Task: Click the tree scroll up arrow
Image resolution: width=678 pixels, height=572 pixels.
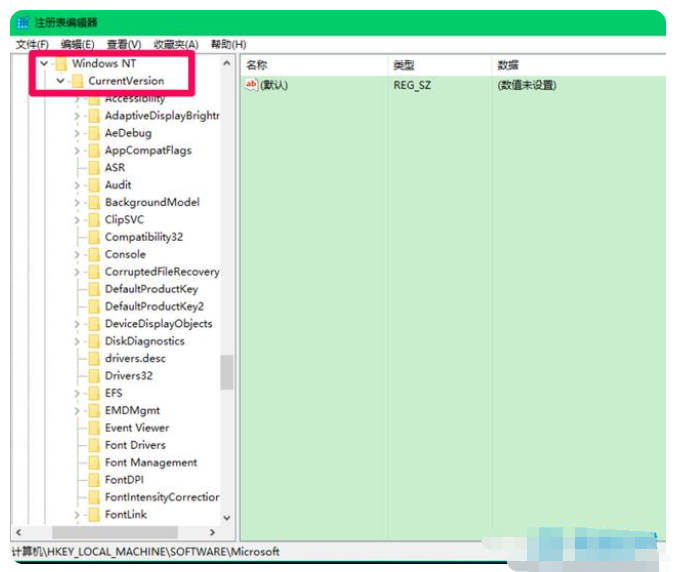Action: 227,64
